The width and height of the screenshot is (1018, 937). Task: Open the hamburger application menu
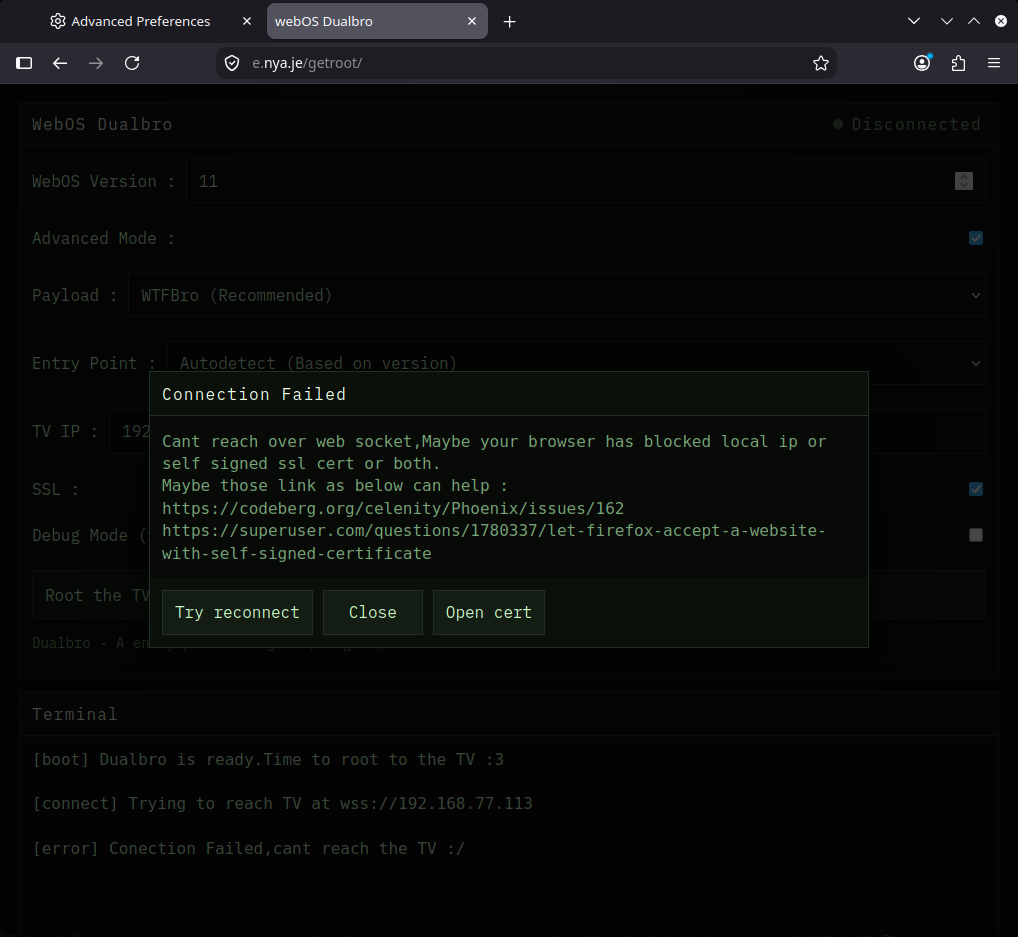[x=994, y=63]
